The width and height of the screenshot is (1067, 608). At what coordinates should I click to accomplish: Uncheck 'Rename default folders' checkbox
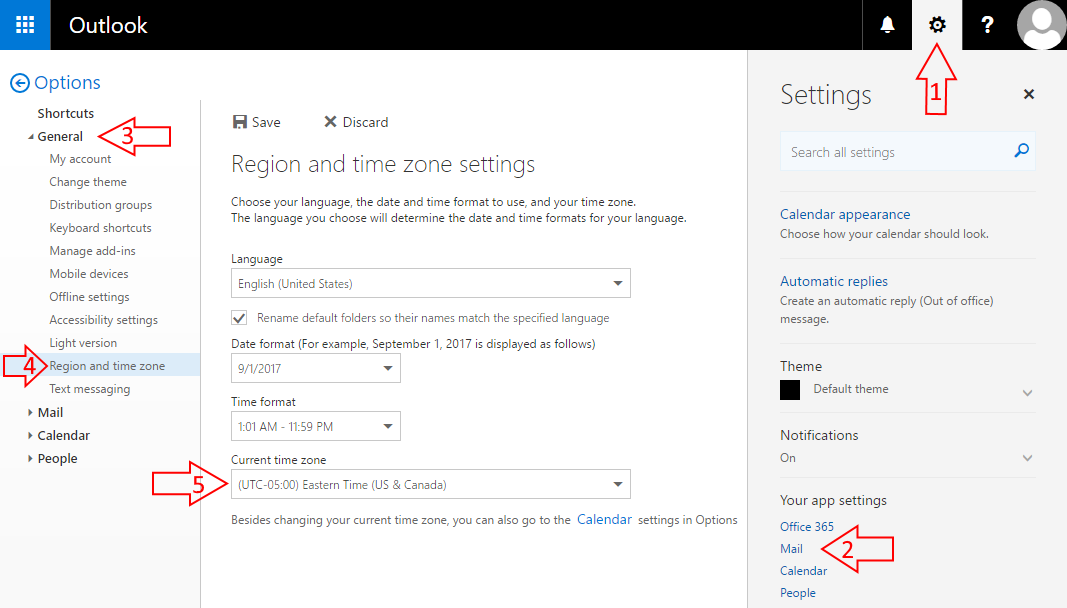pyautogui.click(x=237, y=317)
